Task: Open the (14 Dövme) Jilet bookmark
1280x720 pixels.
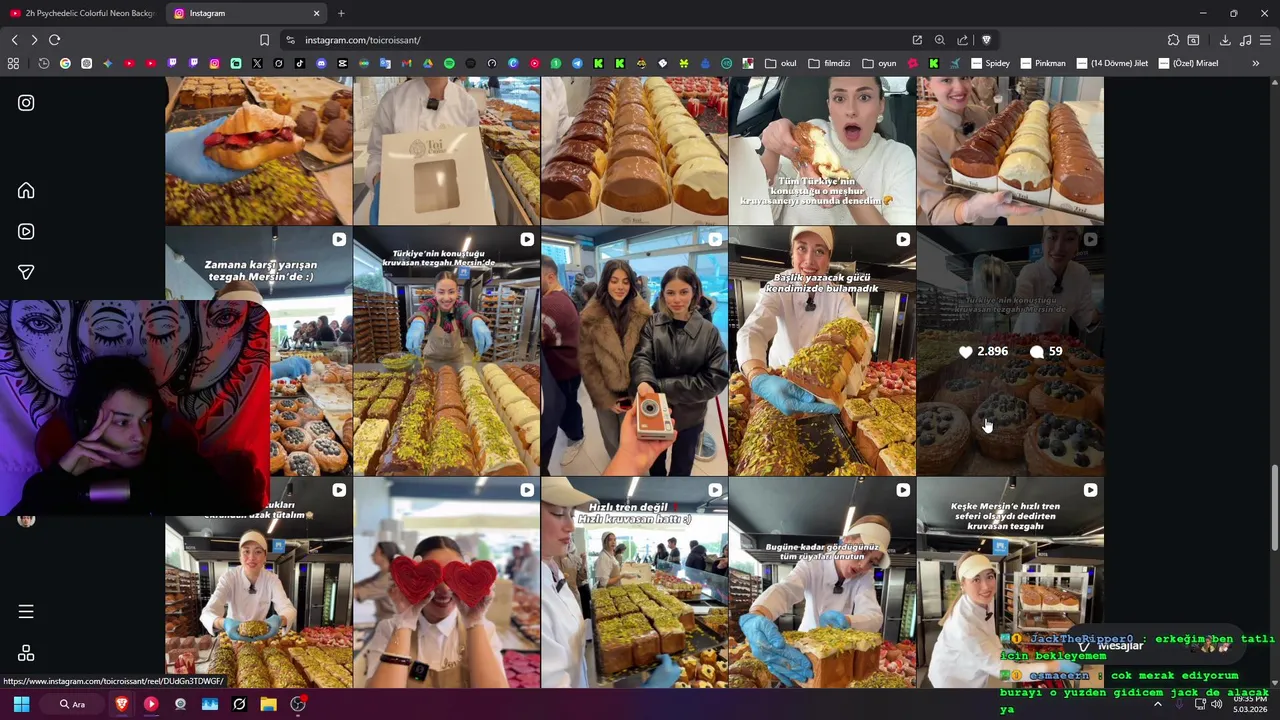Action: click(x=1112, y=63)
